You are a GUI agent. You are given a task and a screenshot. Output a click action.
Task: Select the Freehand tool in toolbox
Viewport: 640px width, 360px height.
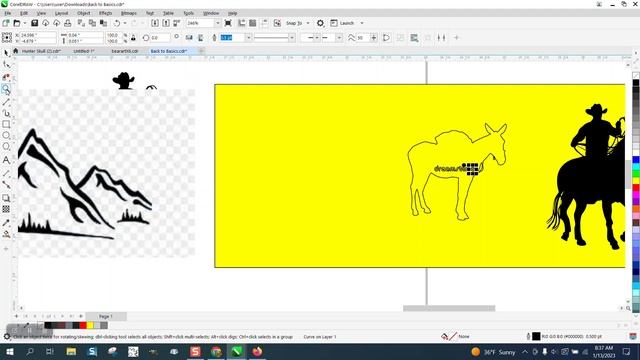tap(6, 102)
